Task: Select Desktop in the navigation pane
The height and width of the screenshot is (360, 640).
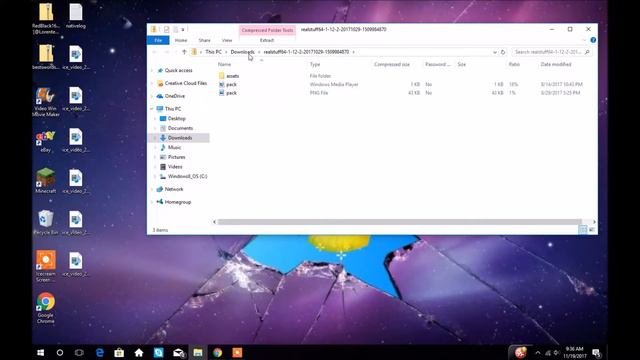Action: [176, 118]
